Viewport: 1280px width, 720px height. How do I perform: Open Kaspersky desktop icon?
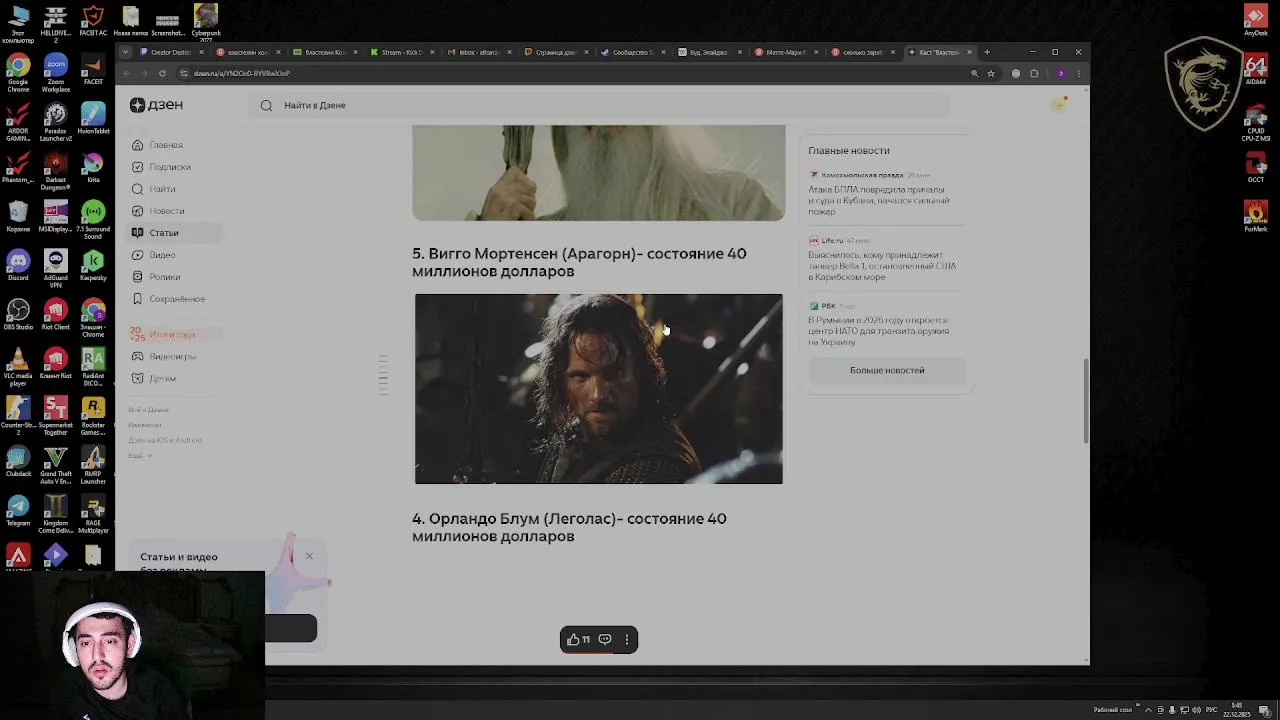click(93, 267)
